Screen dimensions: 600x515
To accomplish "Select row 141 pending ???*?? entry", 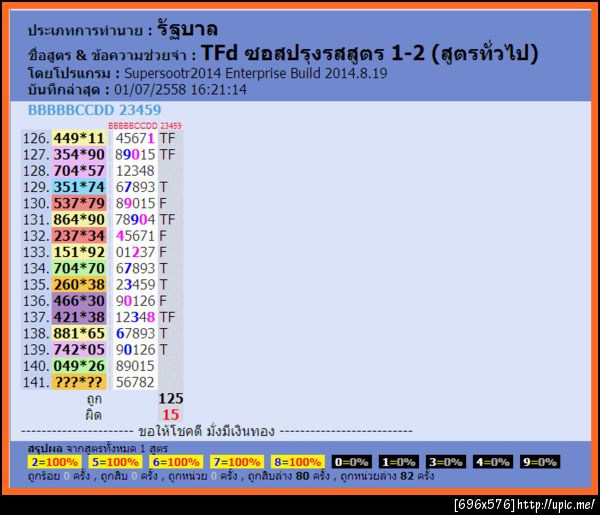I will point(79,382).
